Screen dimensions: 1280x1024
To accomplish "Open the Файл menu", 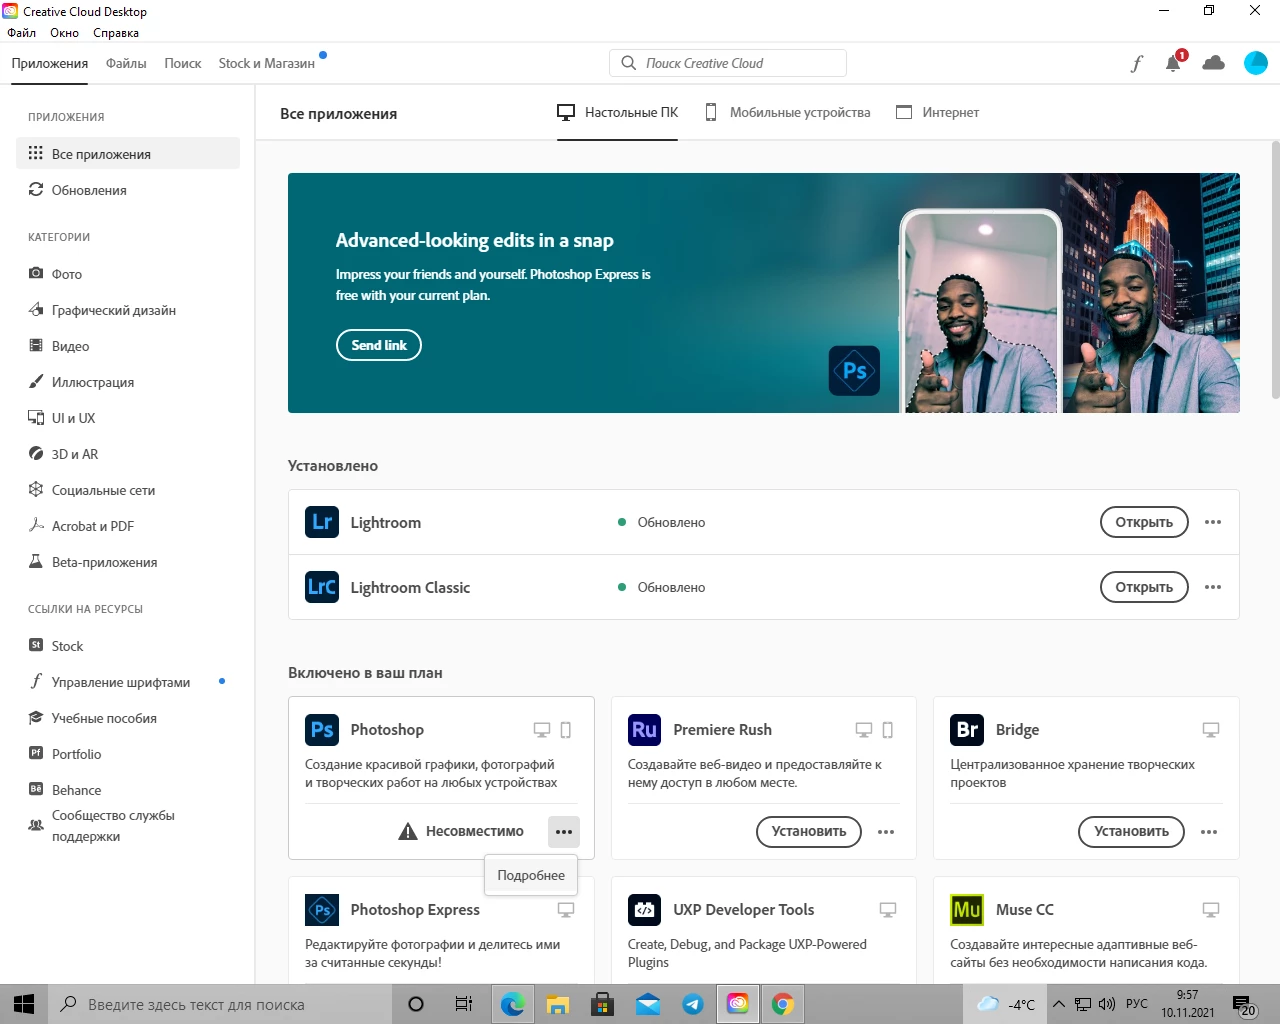I will point(22,33).
